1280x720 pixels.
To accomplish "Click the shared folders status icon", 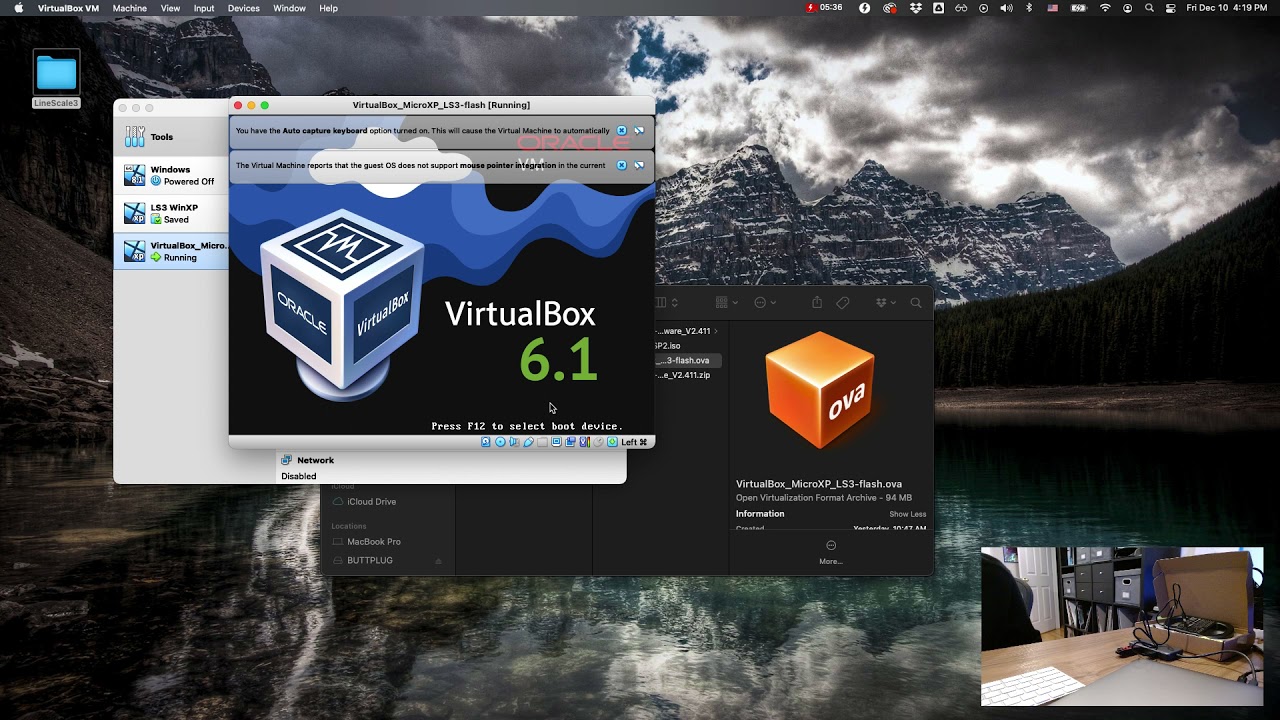I will tap(542, 442).
